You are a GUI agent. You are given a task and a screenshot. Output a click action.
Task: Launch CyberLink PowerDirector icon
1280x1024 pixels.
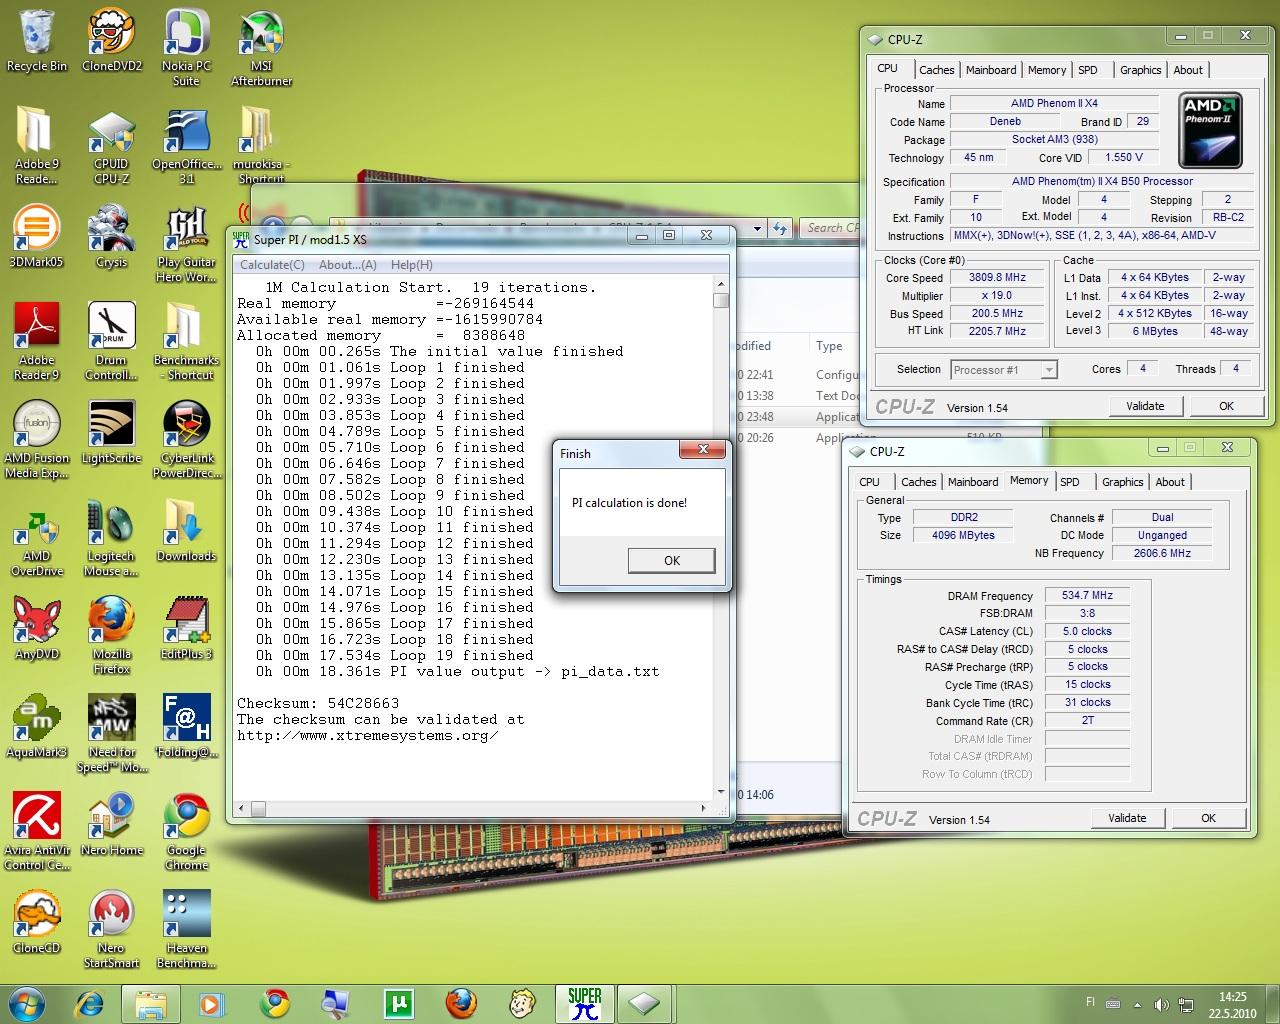tap(186, 440)
